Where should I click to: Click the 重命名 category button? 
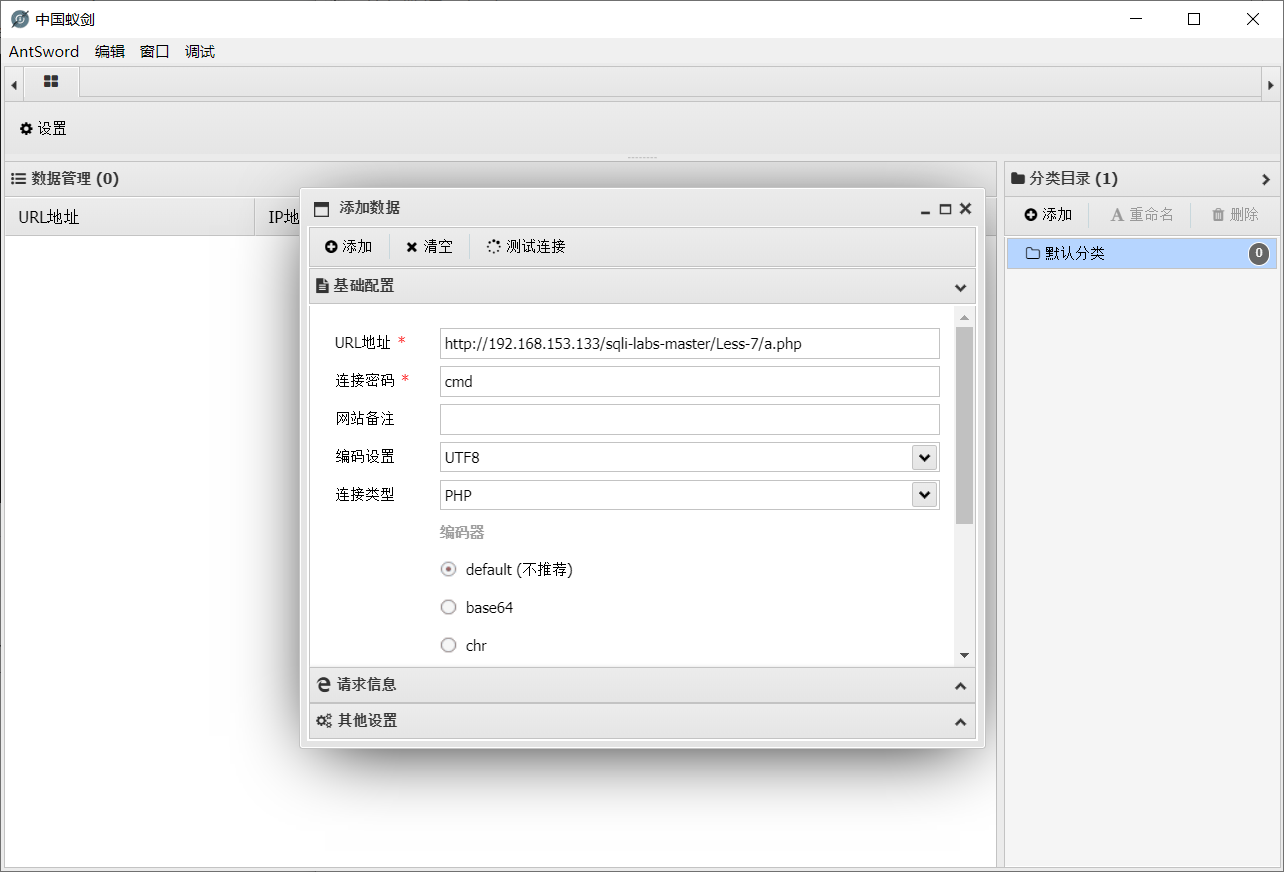(1142, 215)
